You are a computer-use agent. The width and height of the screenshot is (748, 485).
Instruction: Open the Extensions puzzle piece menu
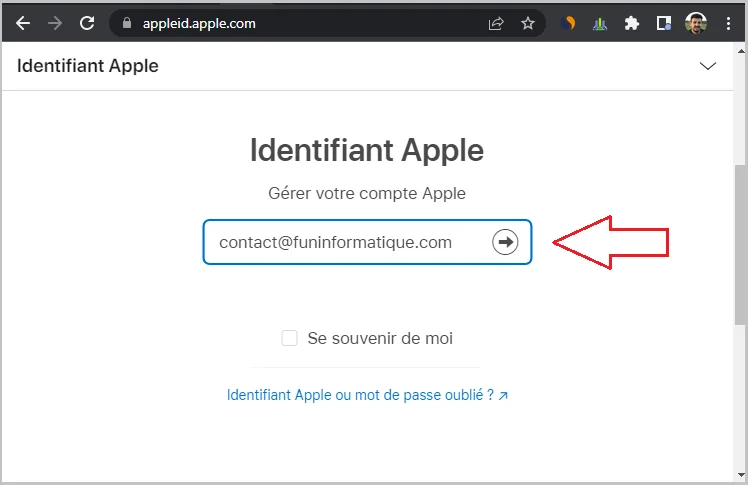[x=632, y=23]
